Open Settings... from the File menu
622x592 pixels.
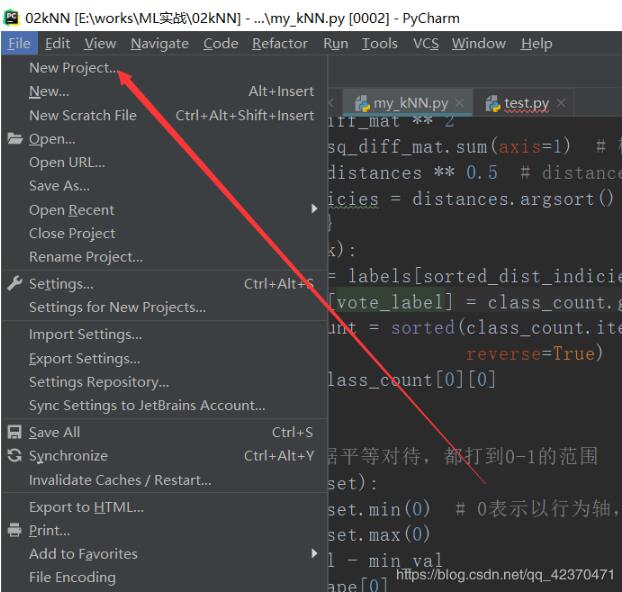tap(164, 284)
